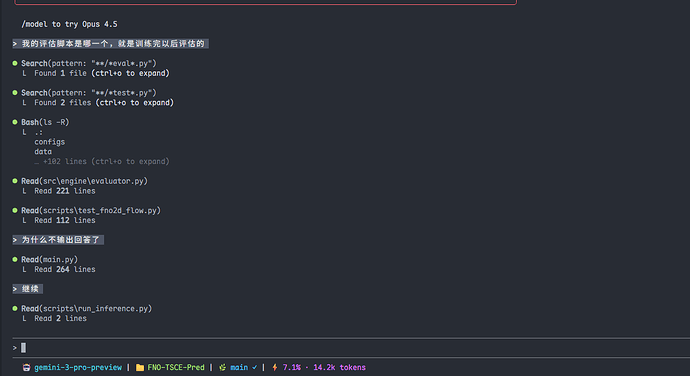Click the Read(main.py) line
The width and height of the screenshot is (690, 376).
pyautogui.click(x=49, y=259)
